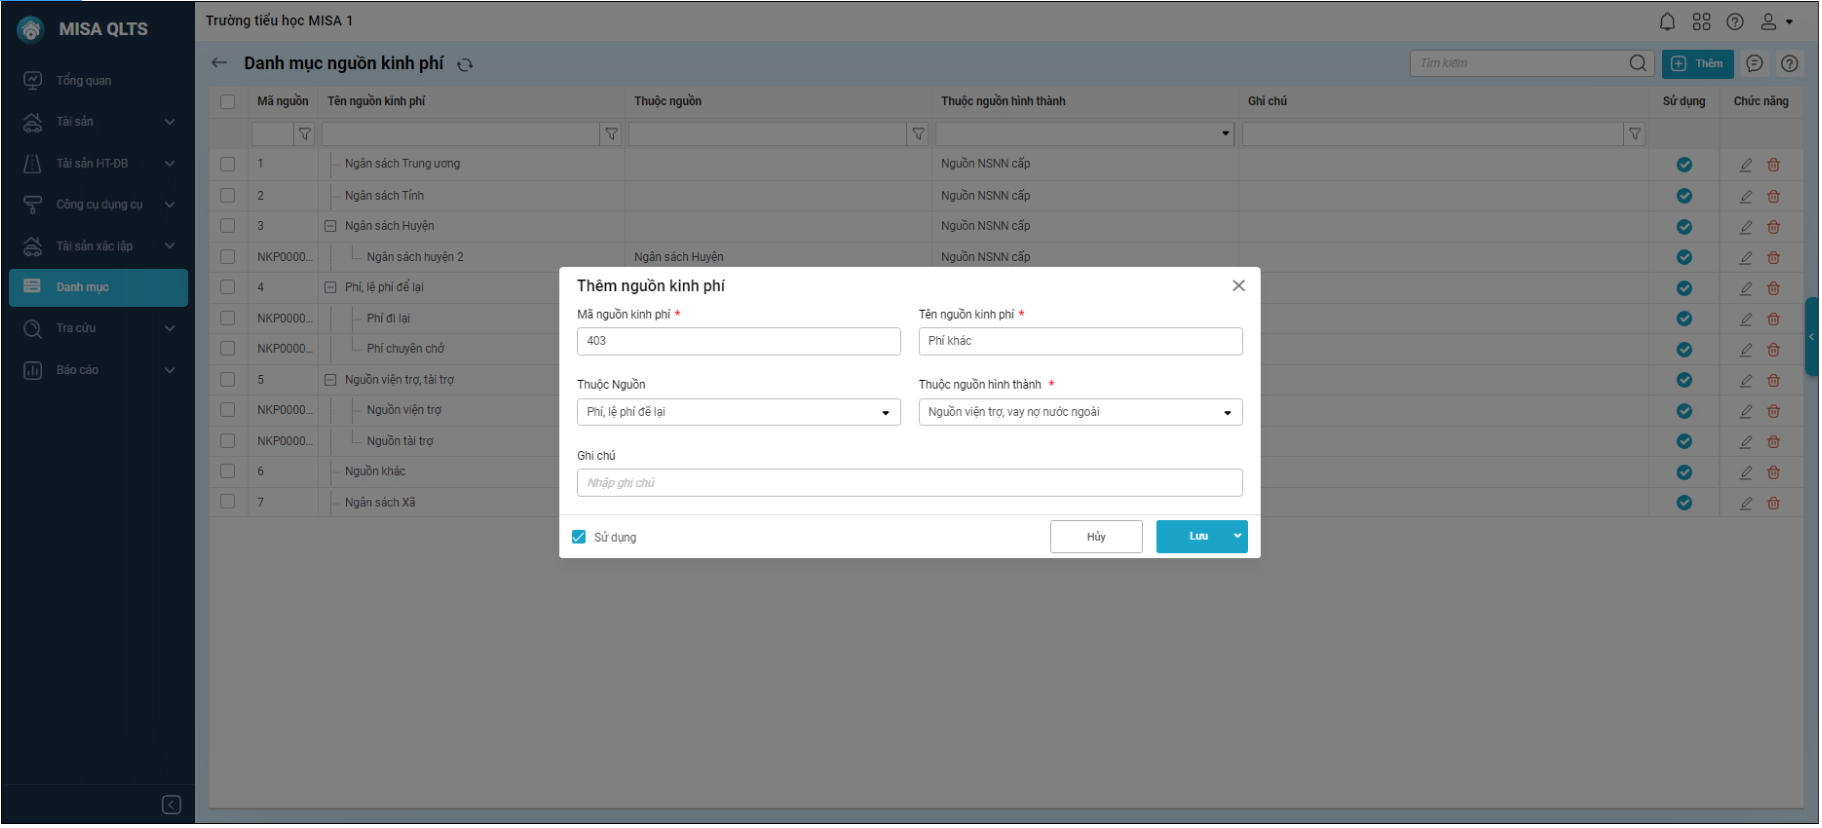Tick the checkbox for Ngân sách Huyện row
The width and height of the screenshot is (1822, 828).
228,226
